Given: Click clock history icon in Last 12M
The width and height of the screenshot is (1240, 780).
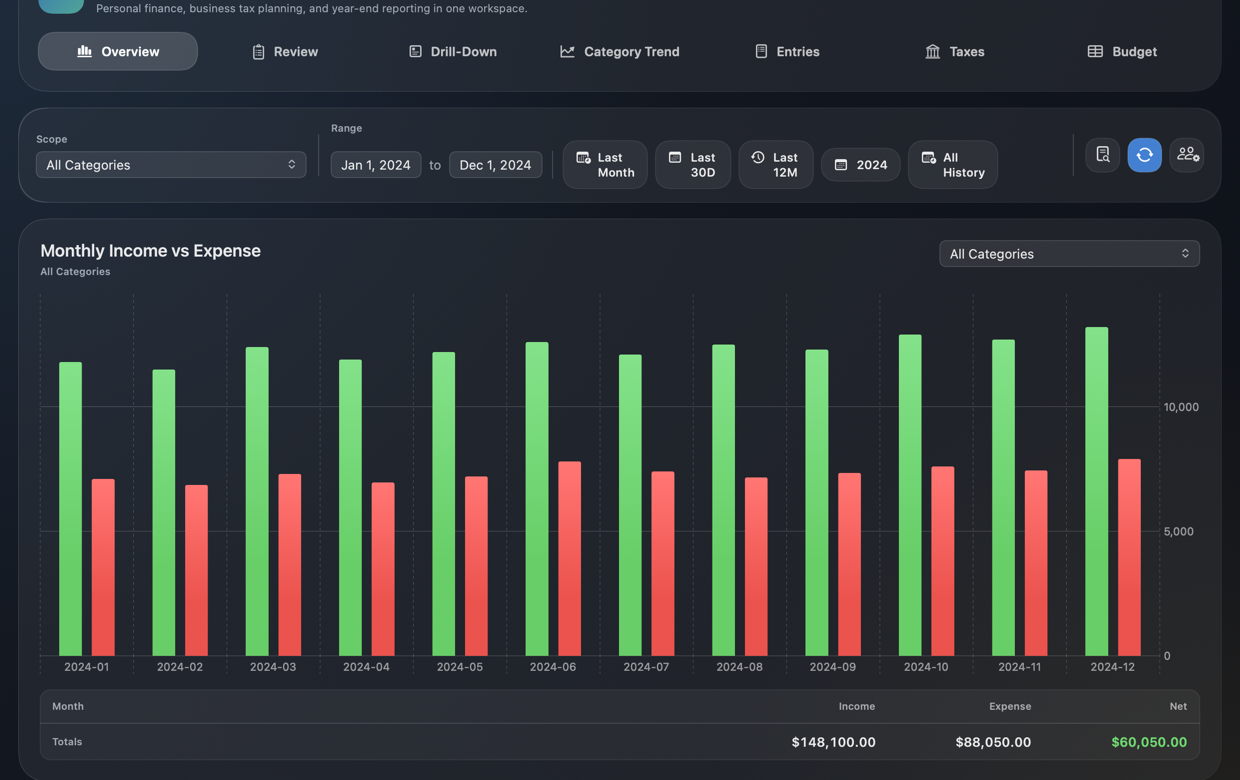Looking at the screenshot, I should click(758, 157).
